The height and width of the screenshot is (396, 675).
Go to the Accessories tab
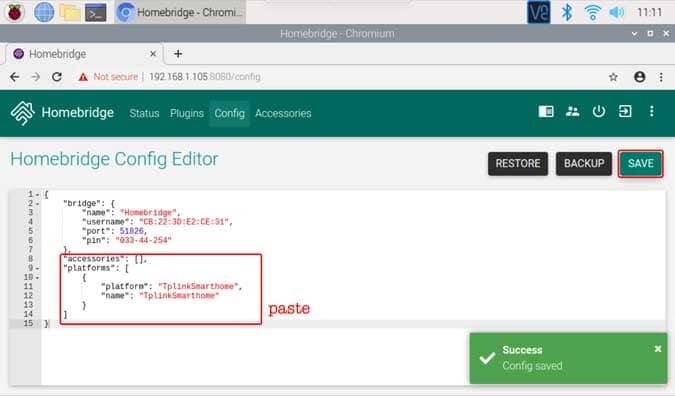(283, 113)
